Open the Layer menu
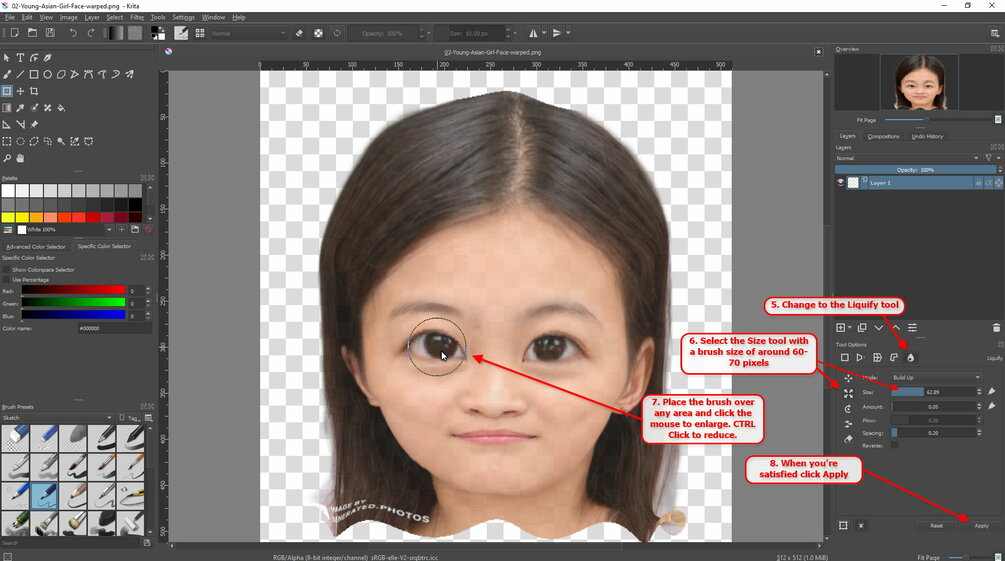Viewport: 1005px width, 561px height. coord(92,17)
